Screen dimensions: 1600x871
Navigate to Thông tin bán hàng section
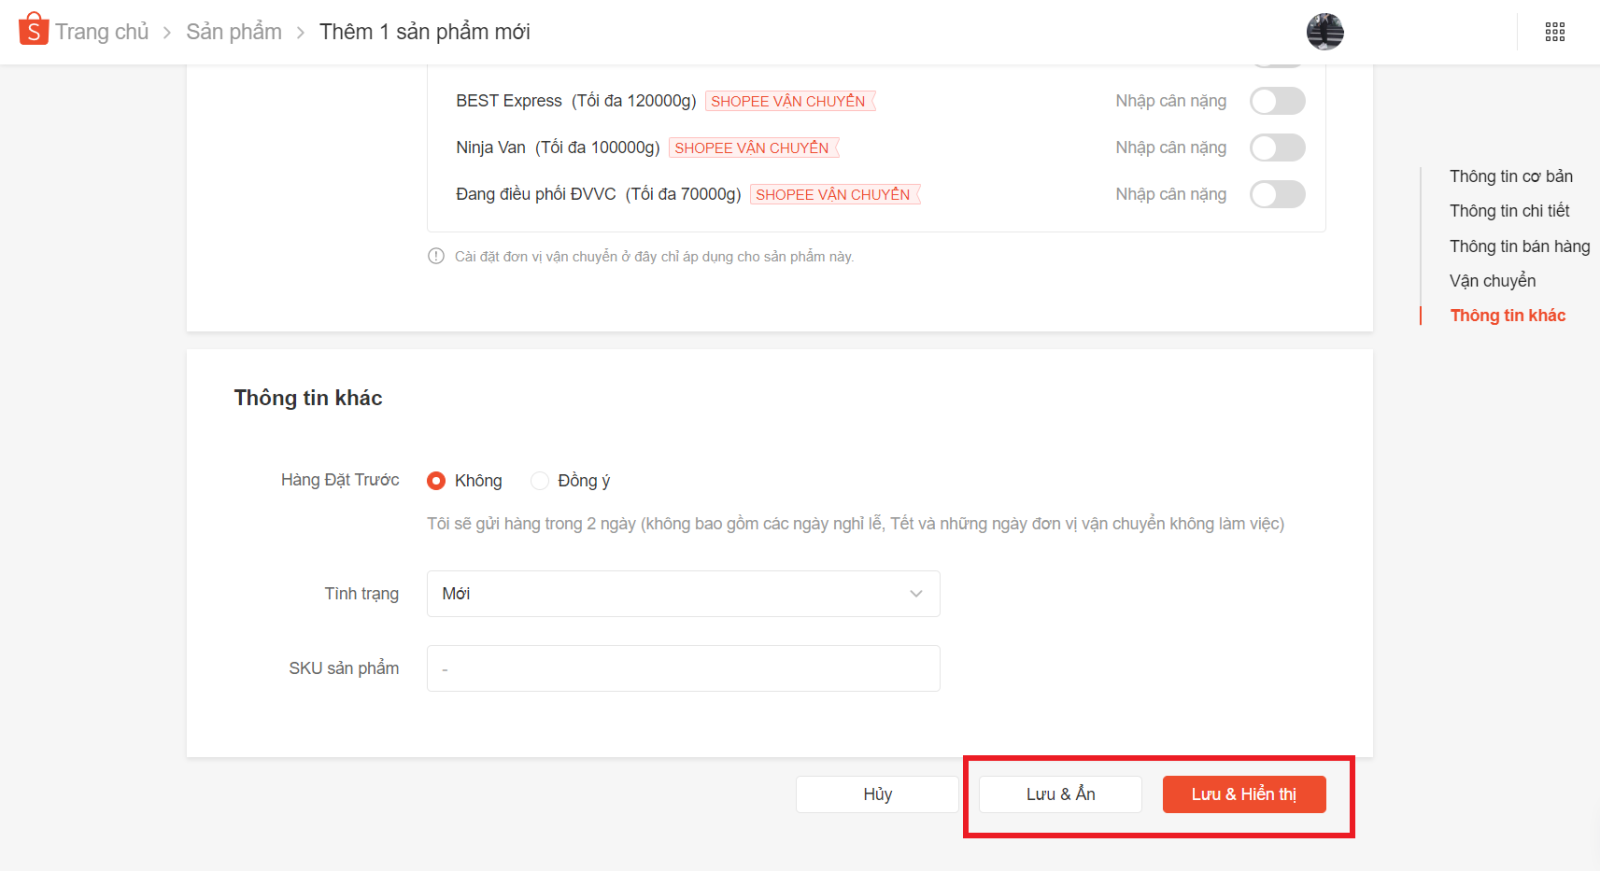1519,246
